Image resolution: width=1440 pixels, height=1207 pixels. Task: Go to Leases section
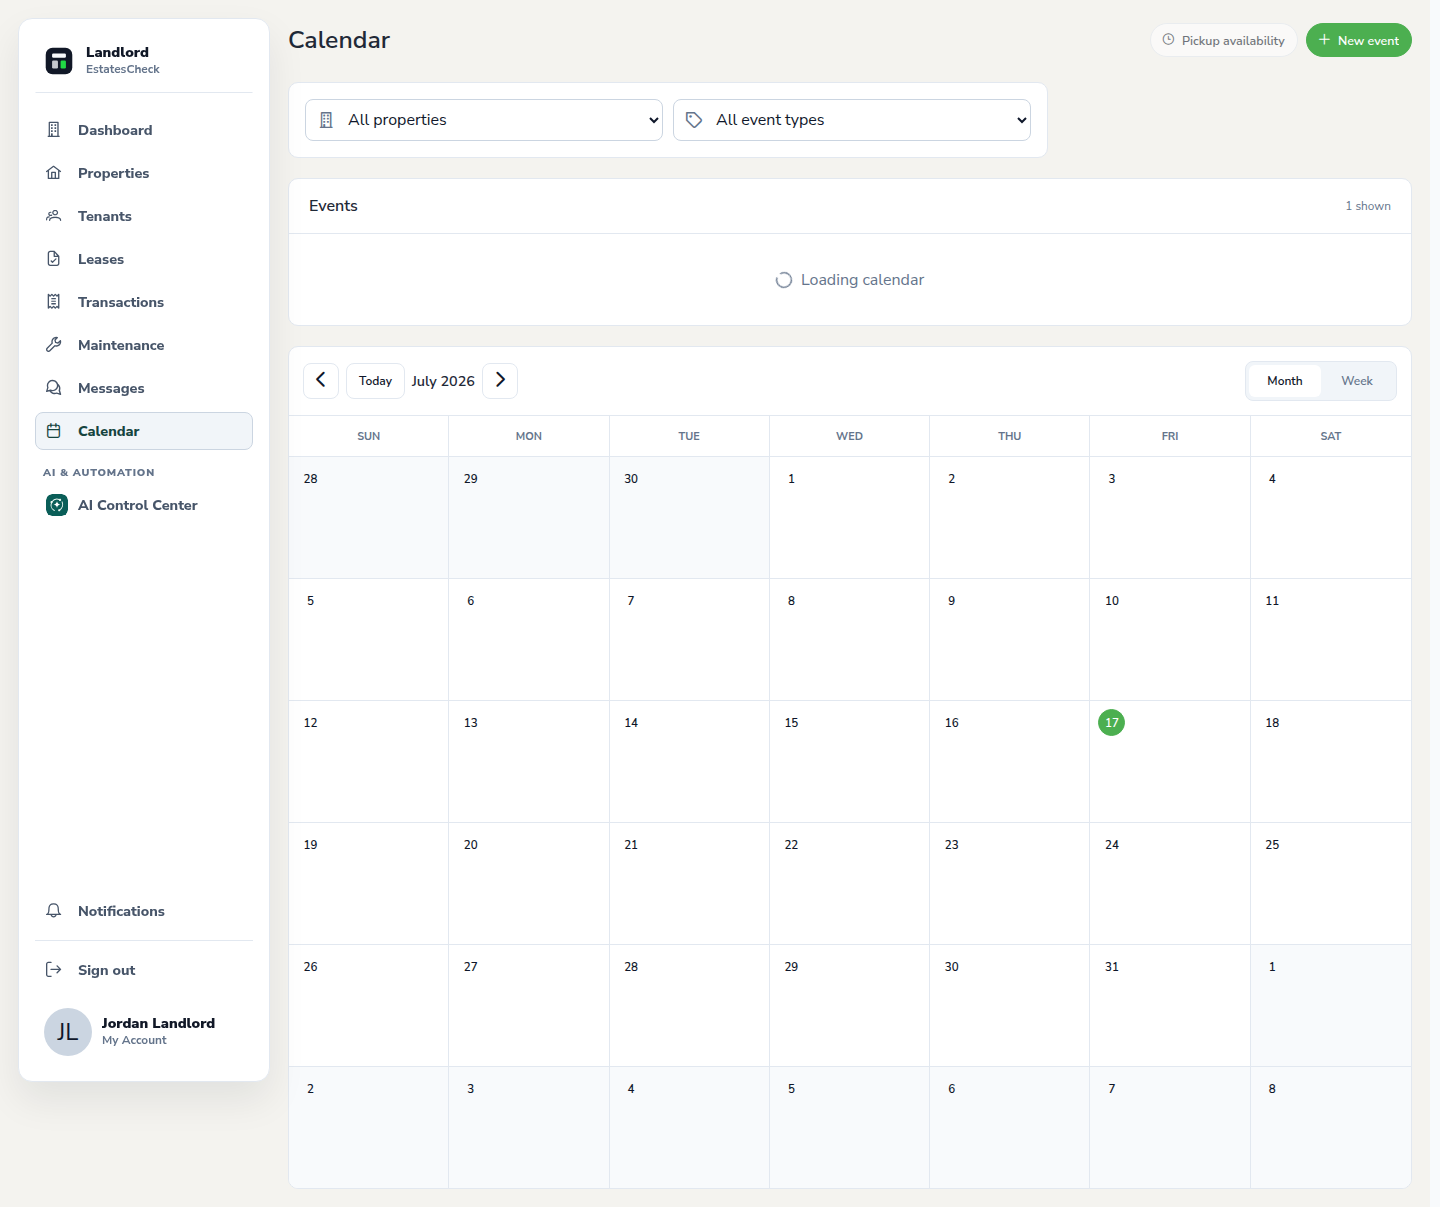[x=144, y=259]
